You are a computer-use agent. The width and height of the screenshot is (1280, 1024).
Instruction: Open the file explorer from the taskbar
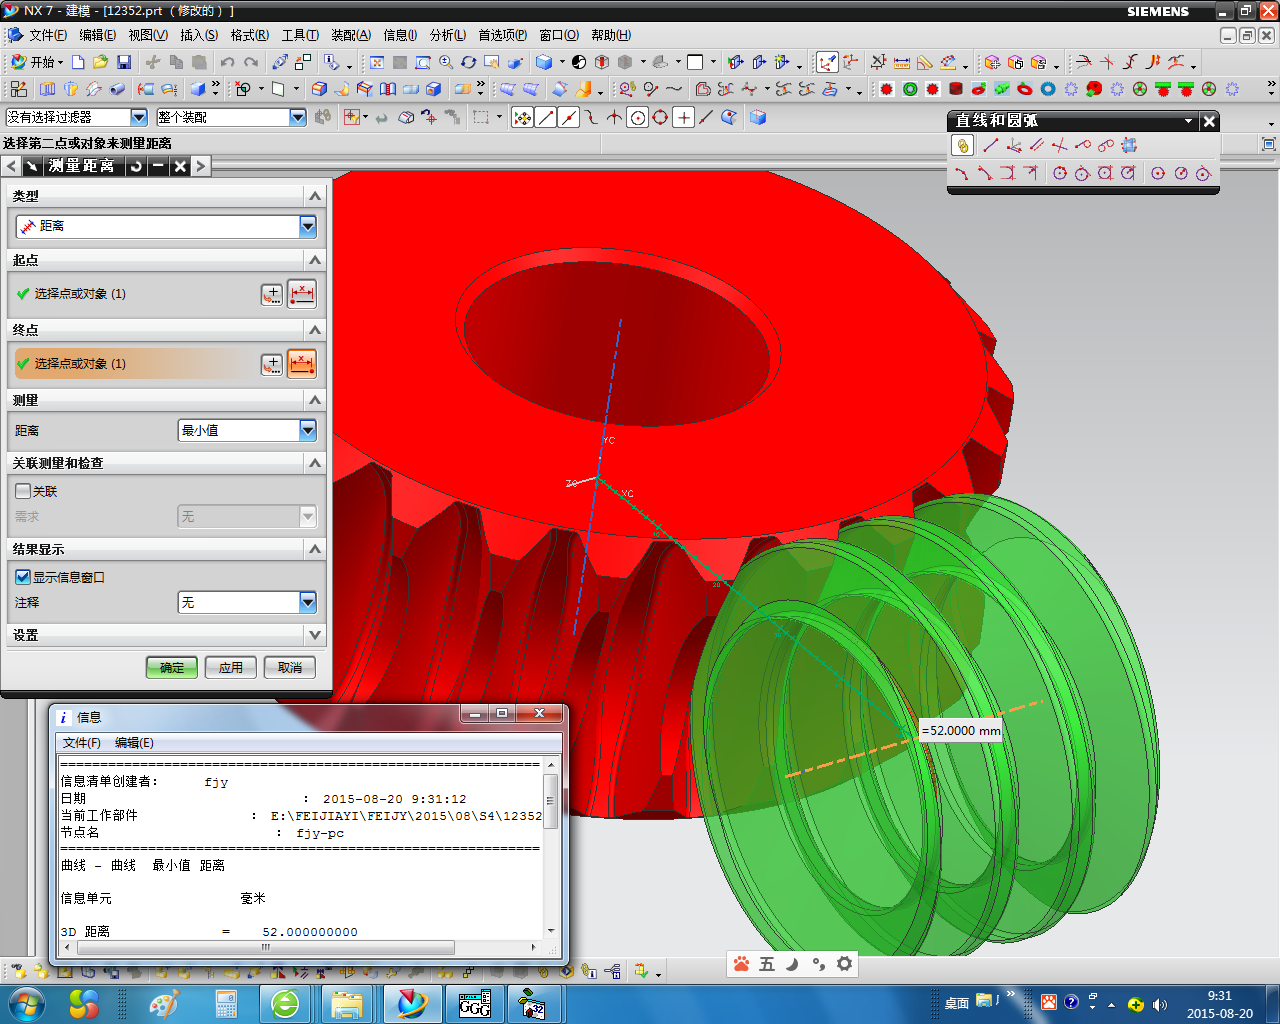[346, 1004]
